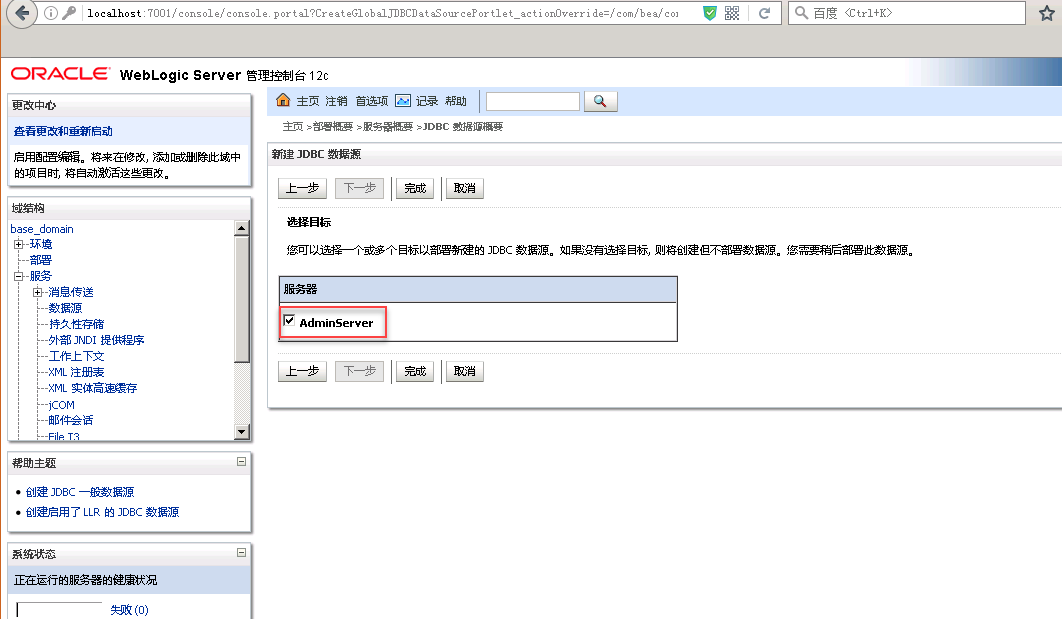This screenshot has height=619, width=1062.
Task: Click the bottom disabled 下一步 button
Action: 360,371
